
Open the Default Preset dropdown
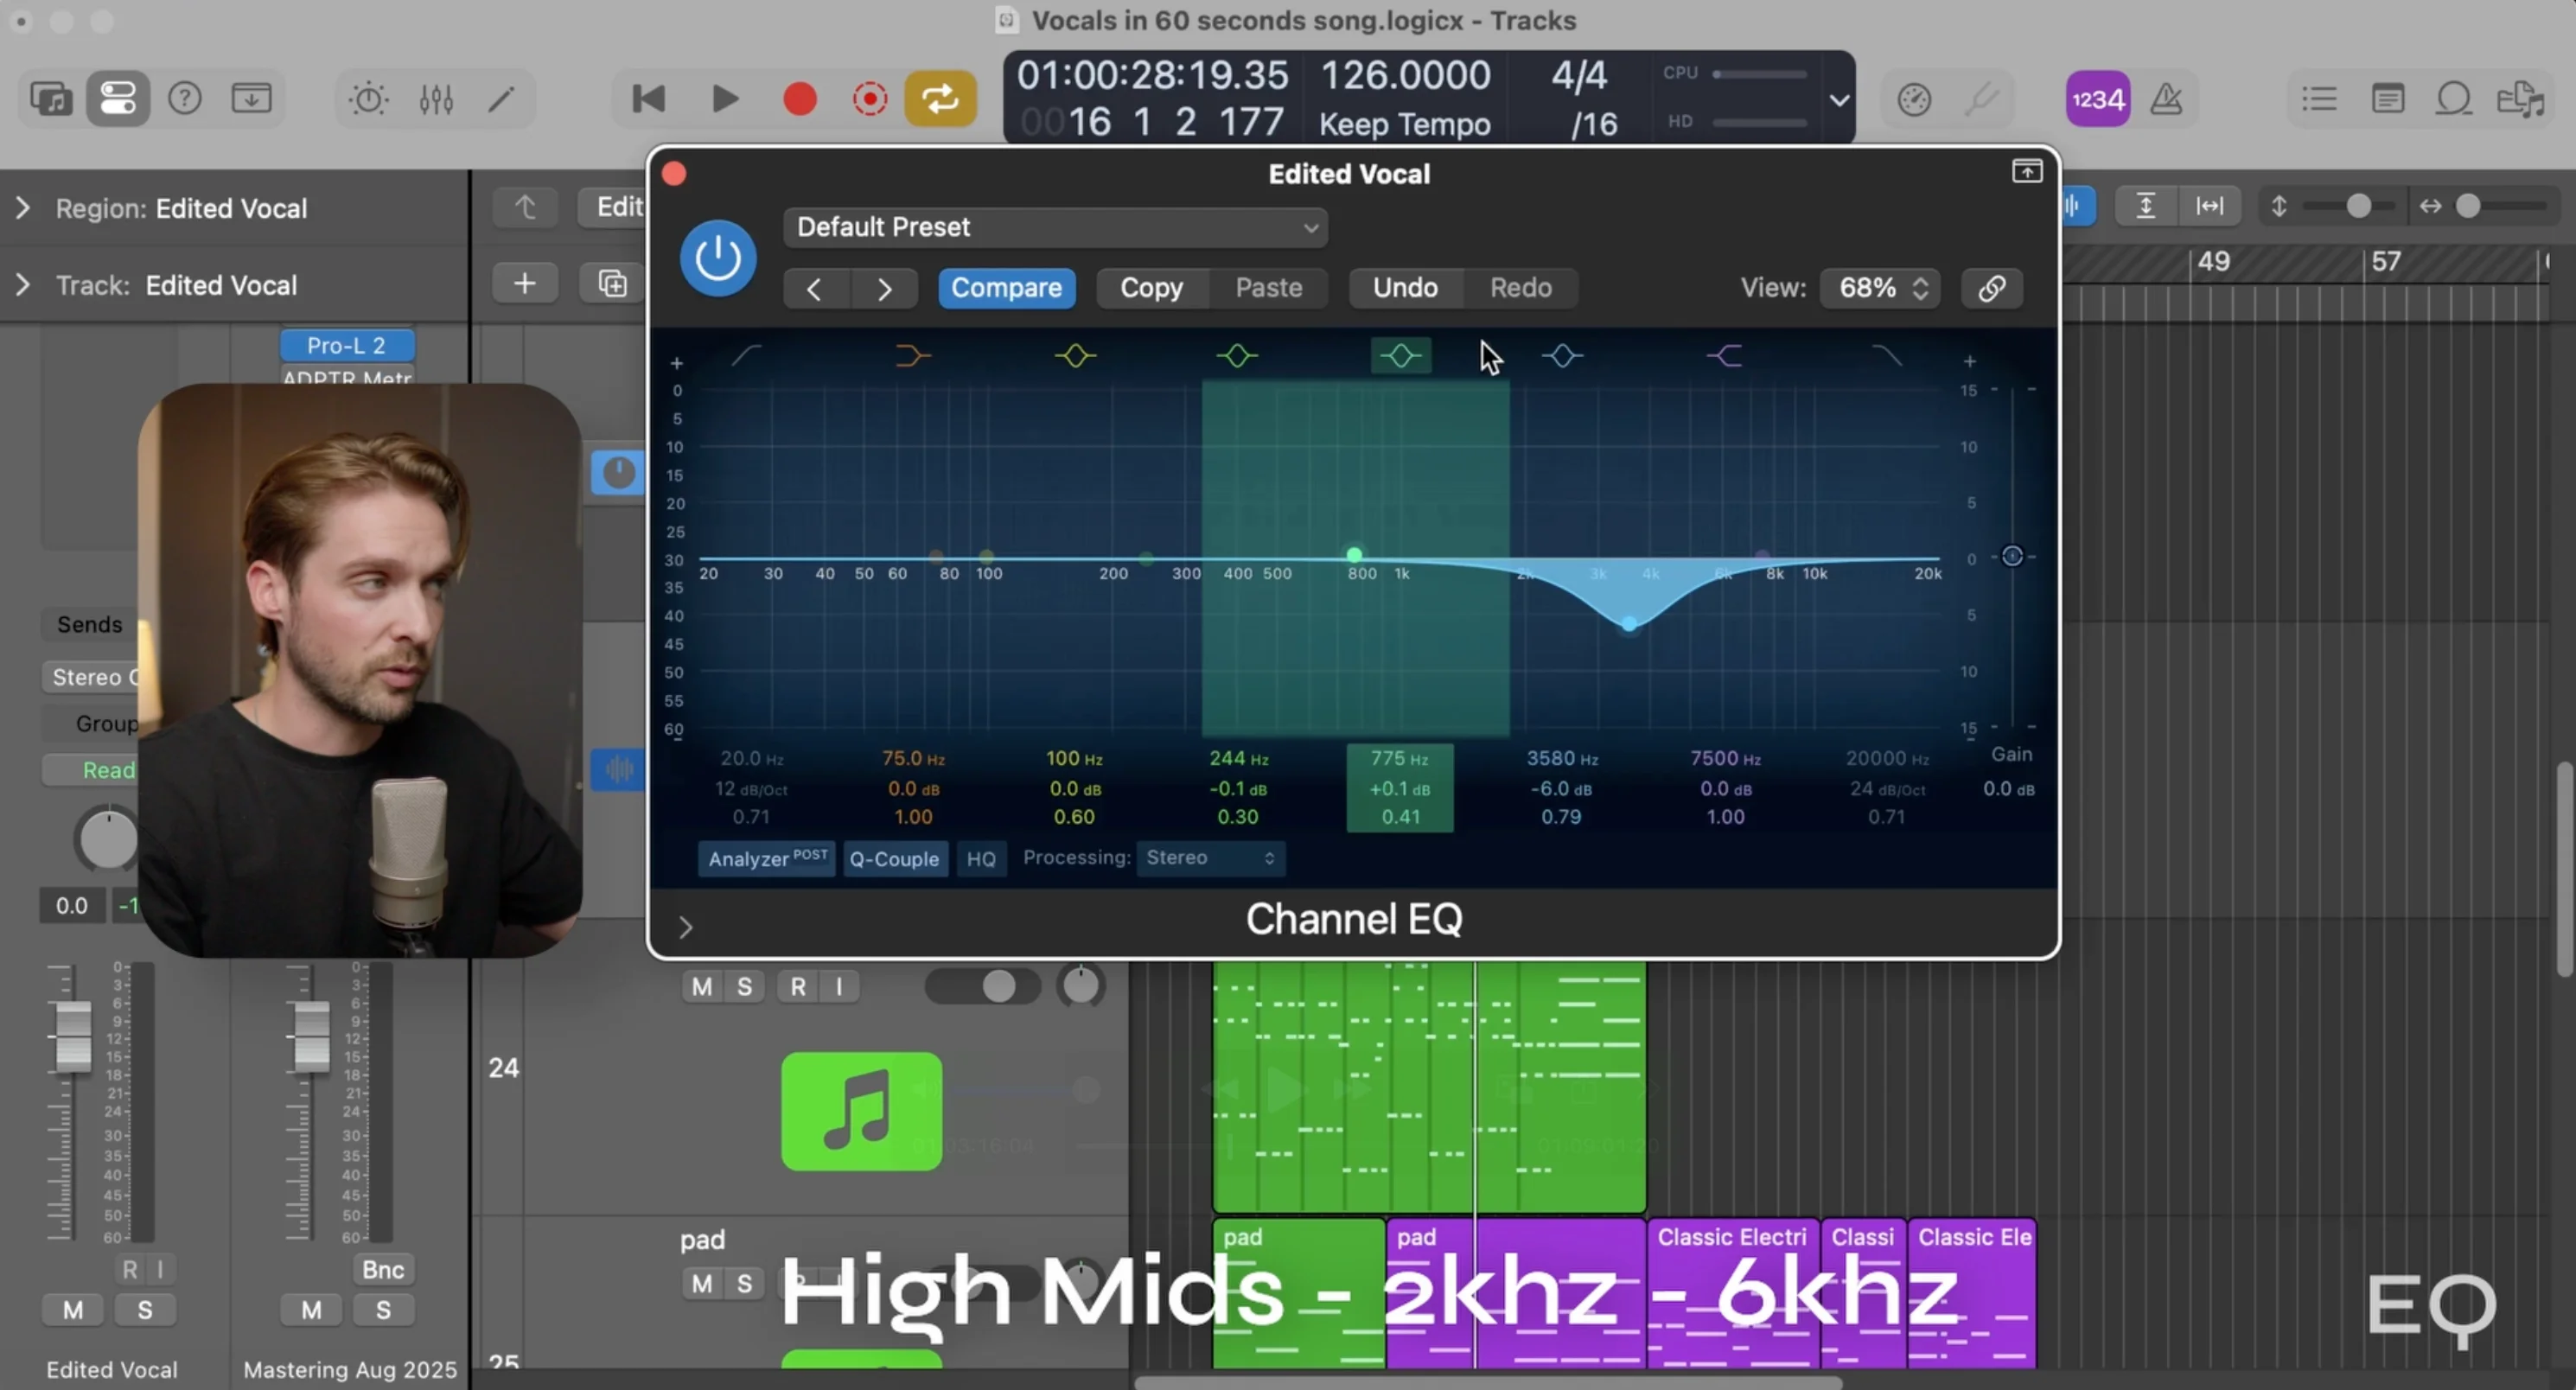[1055, 227]
